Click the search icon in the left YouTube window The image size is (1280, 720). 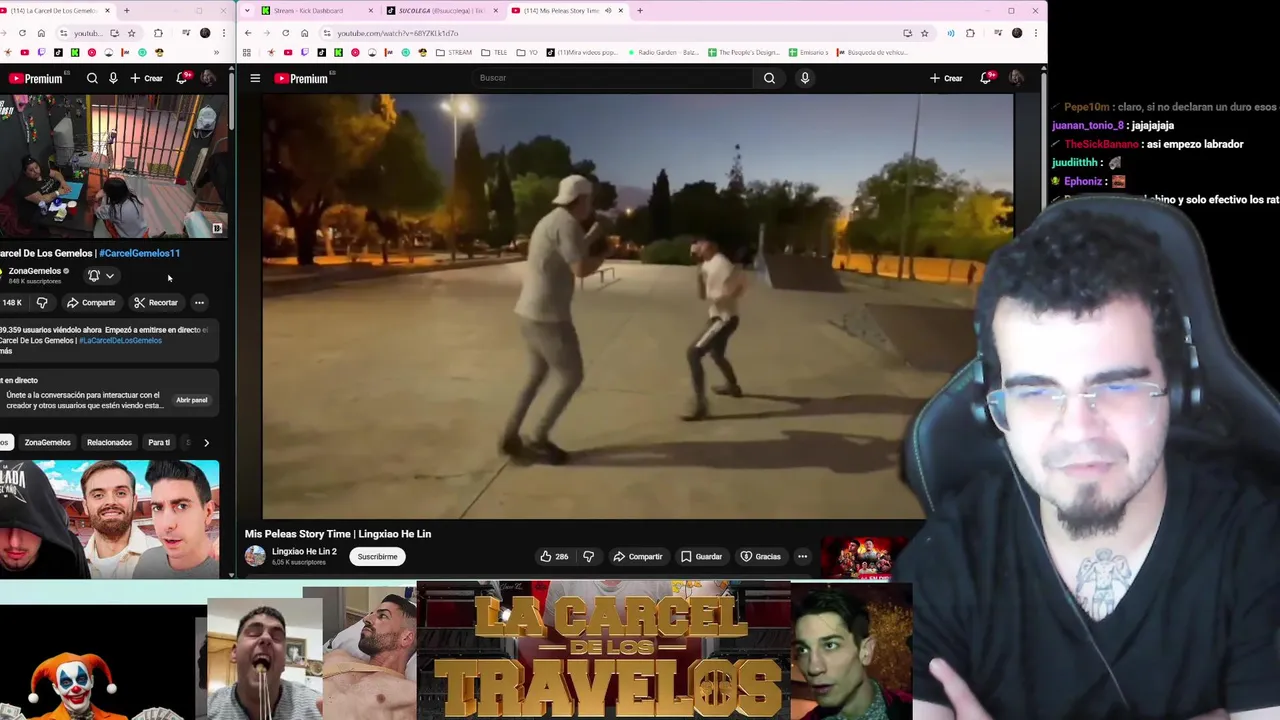pyautogui.click(x=92, y=78)
